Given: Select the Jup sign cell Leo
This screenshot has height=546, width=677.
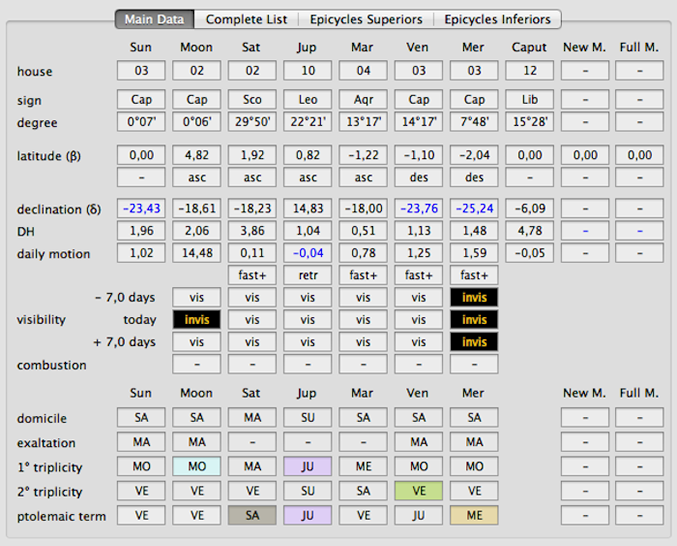Looking at the screenshot, I should (x=308, y=100).
